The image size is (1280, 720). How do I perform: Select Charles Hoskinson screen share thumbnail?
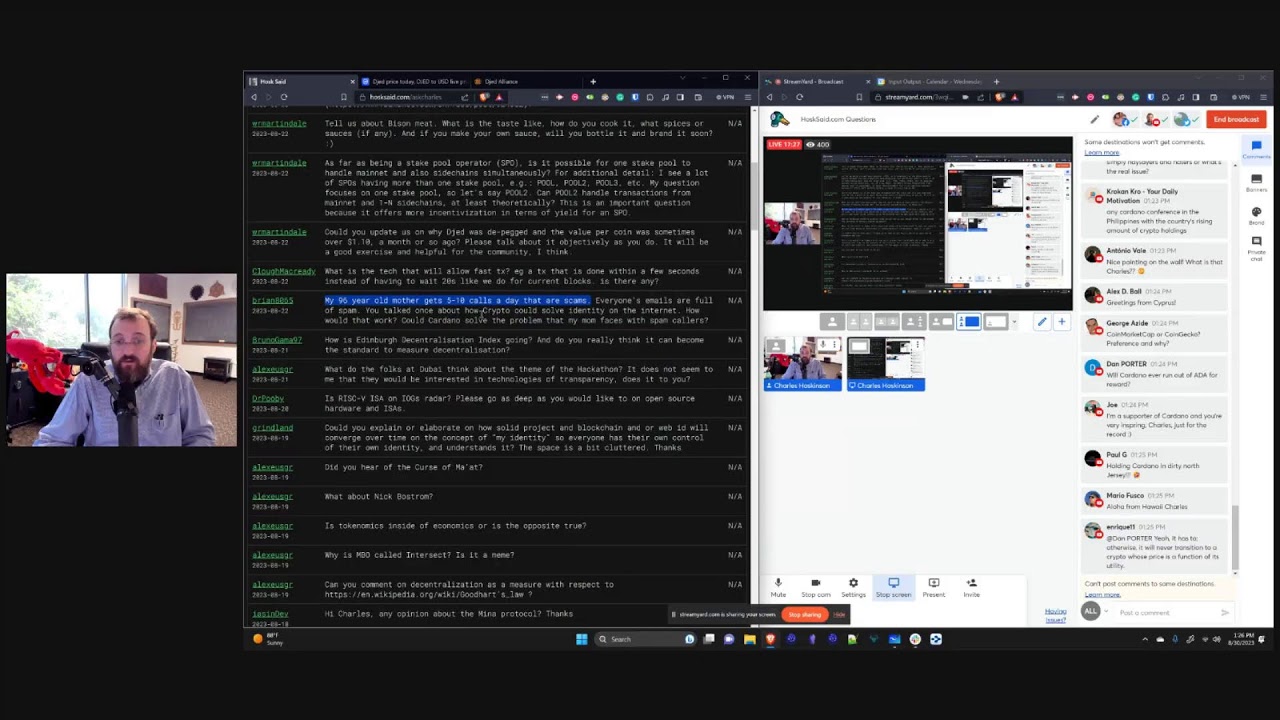[886, 363]
